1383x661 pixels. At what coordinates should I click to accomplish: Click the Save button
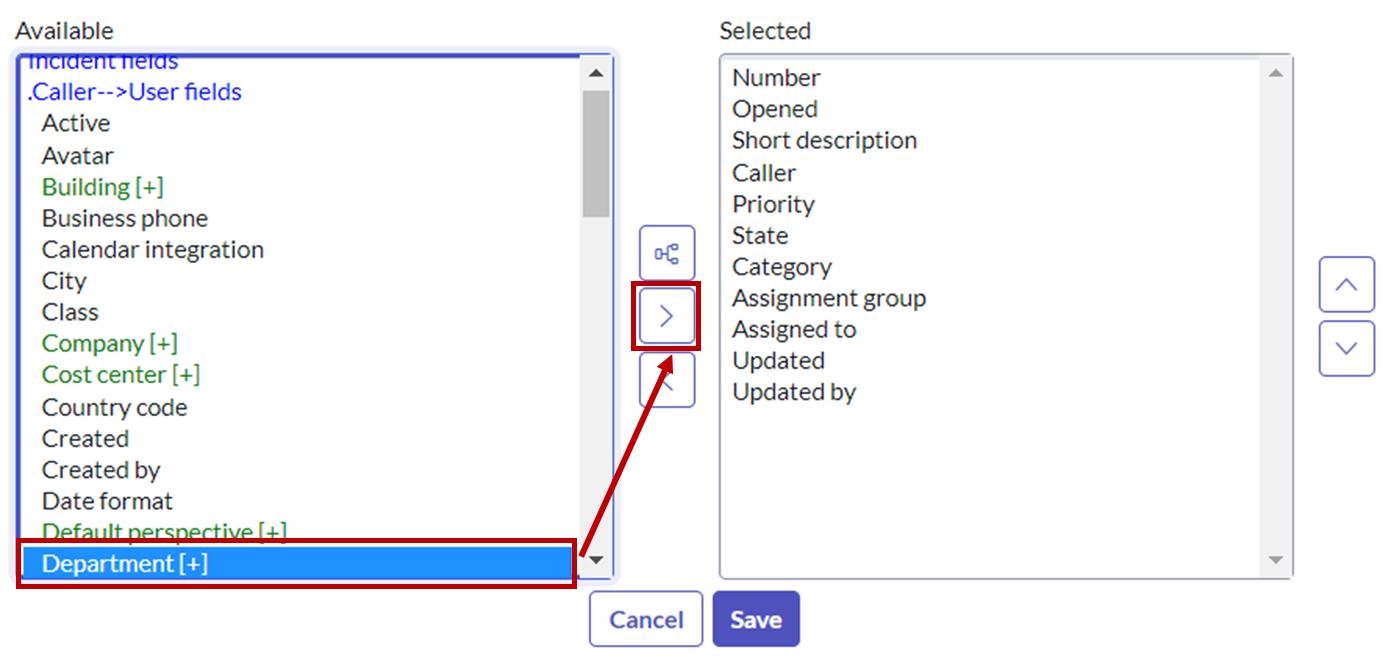(756, 619)
